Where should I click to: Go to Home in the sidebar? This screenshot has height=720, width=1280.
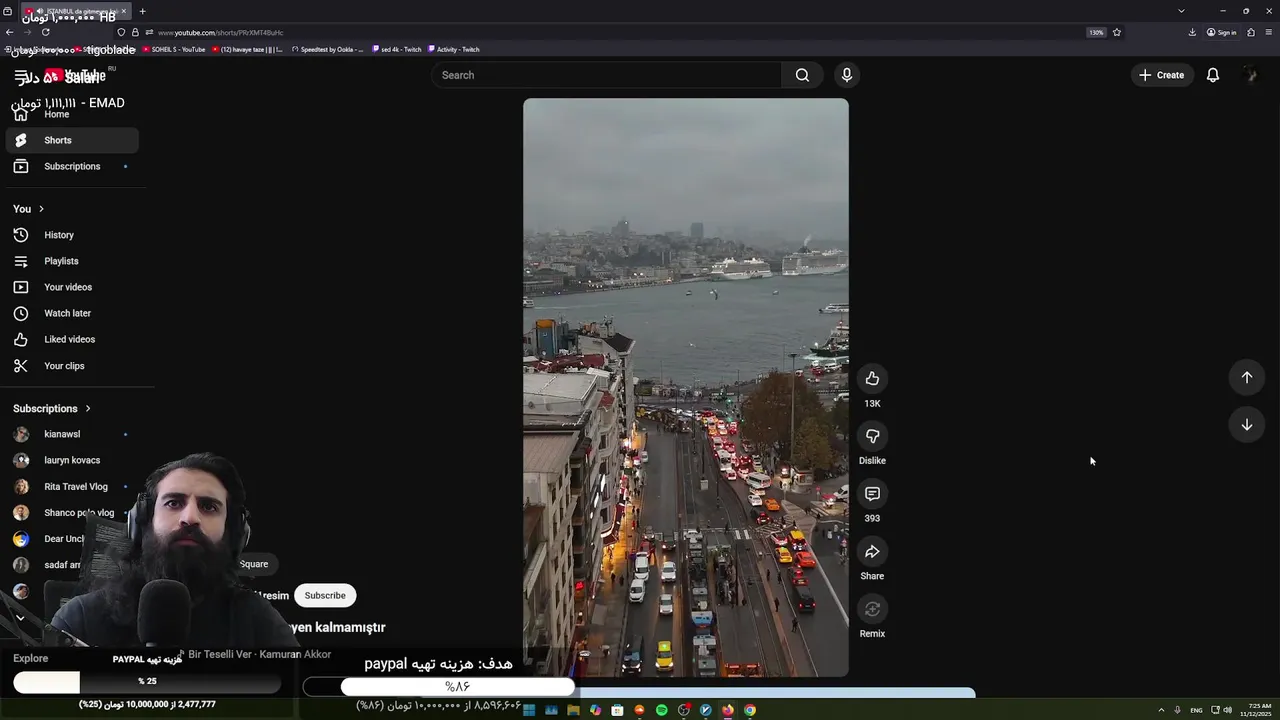(72, 114)
